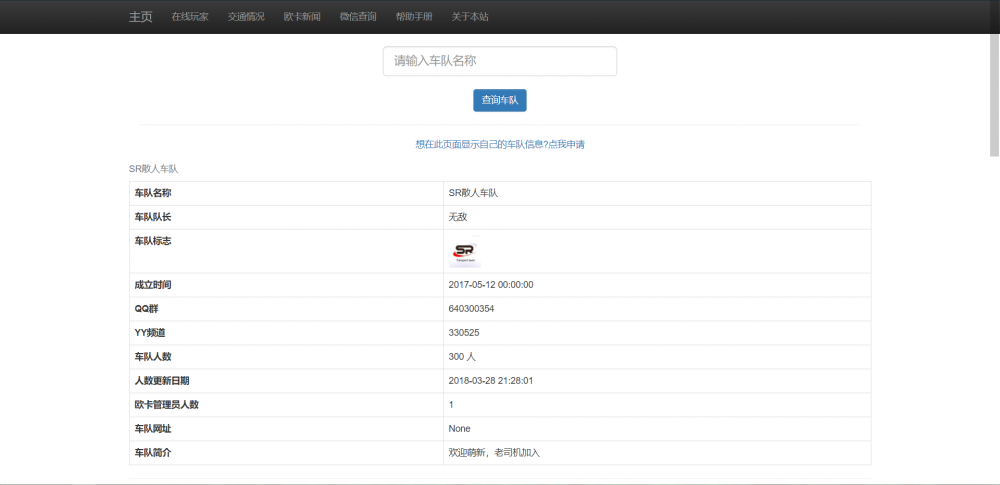Screen dimensions: 1000x485
Task: Click the 想在此页面显示自己的车队信息?点我申请 link
Action: [499, 144]
